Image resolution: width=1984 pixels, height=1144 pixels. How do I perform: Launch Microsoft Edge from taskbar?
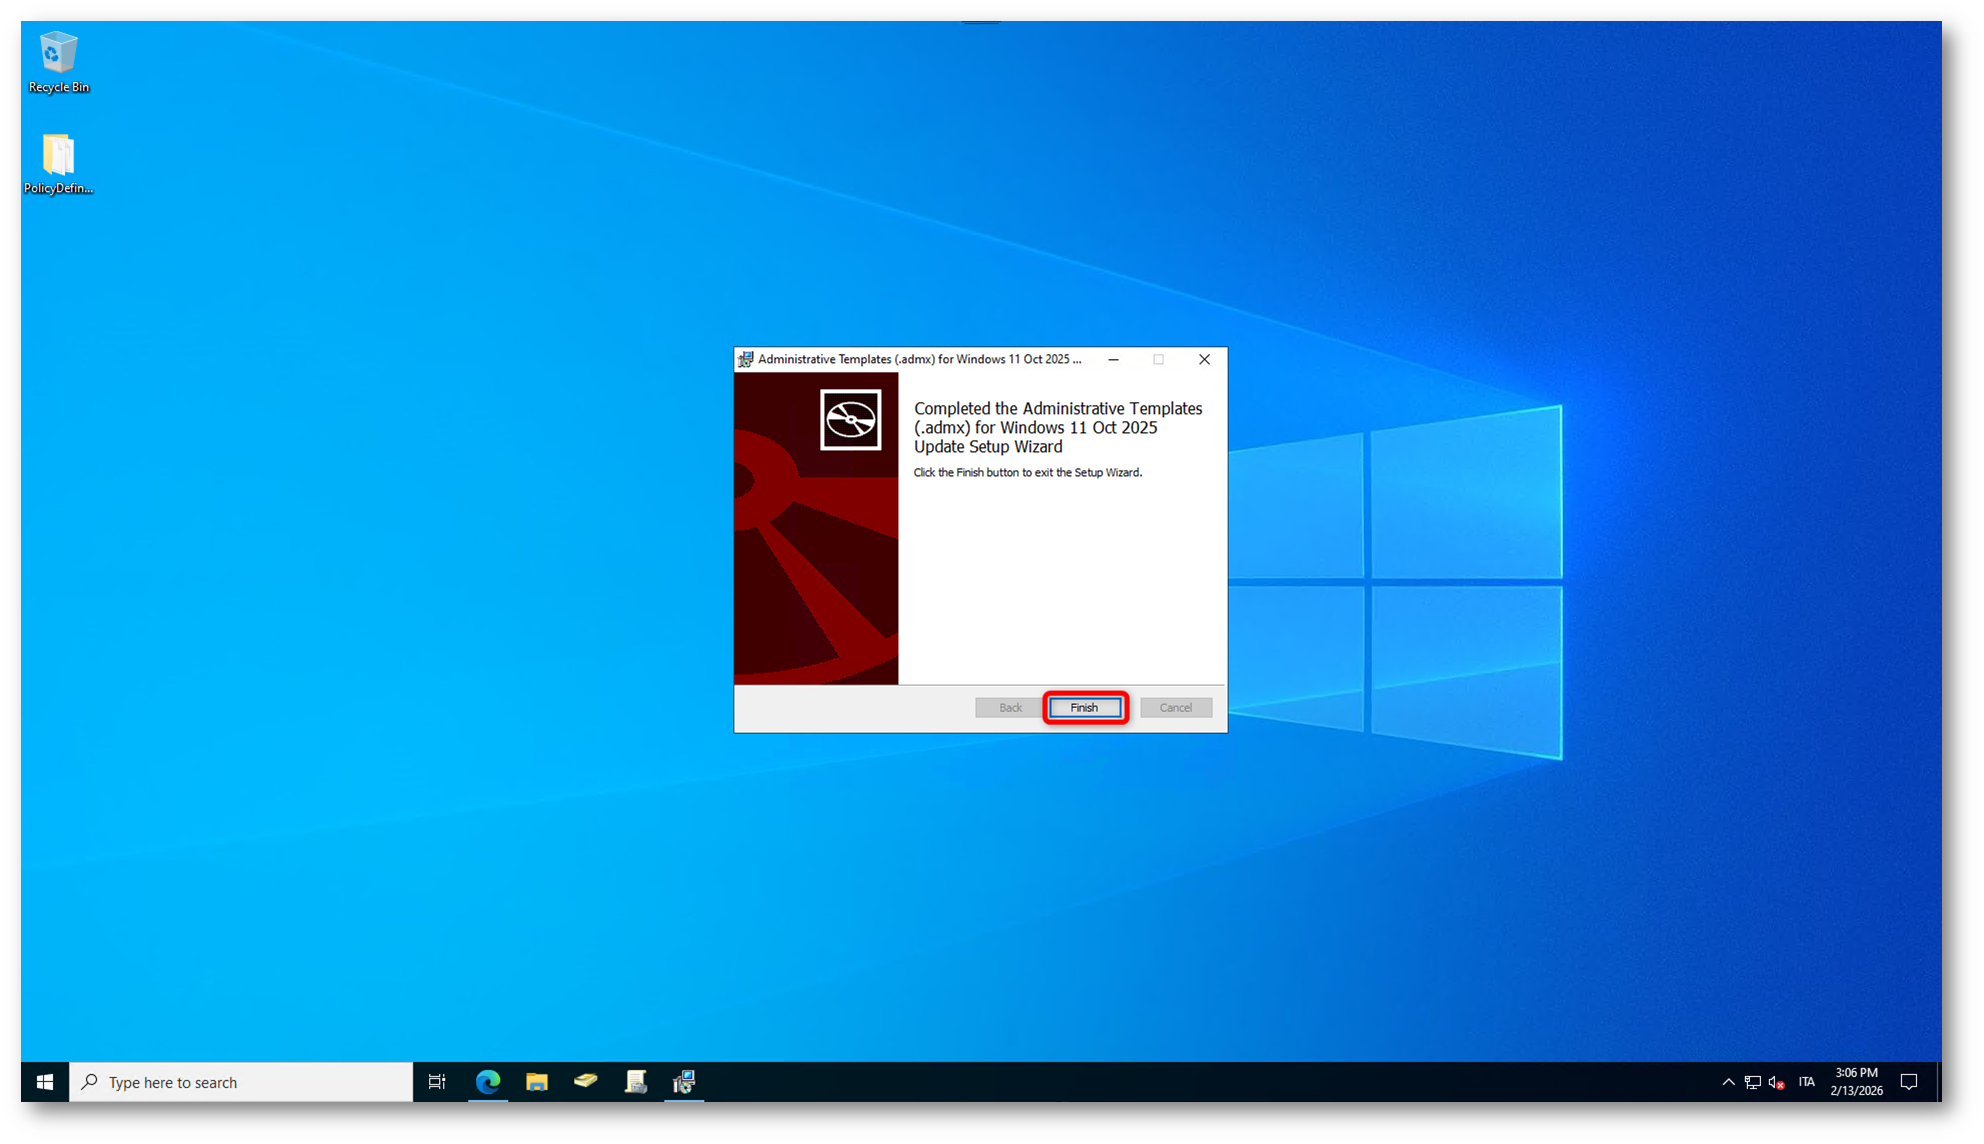point(488,1082)
